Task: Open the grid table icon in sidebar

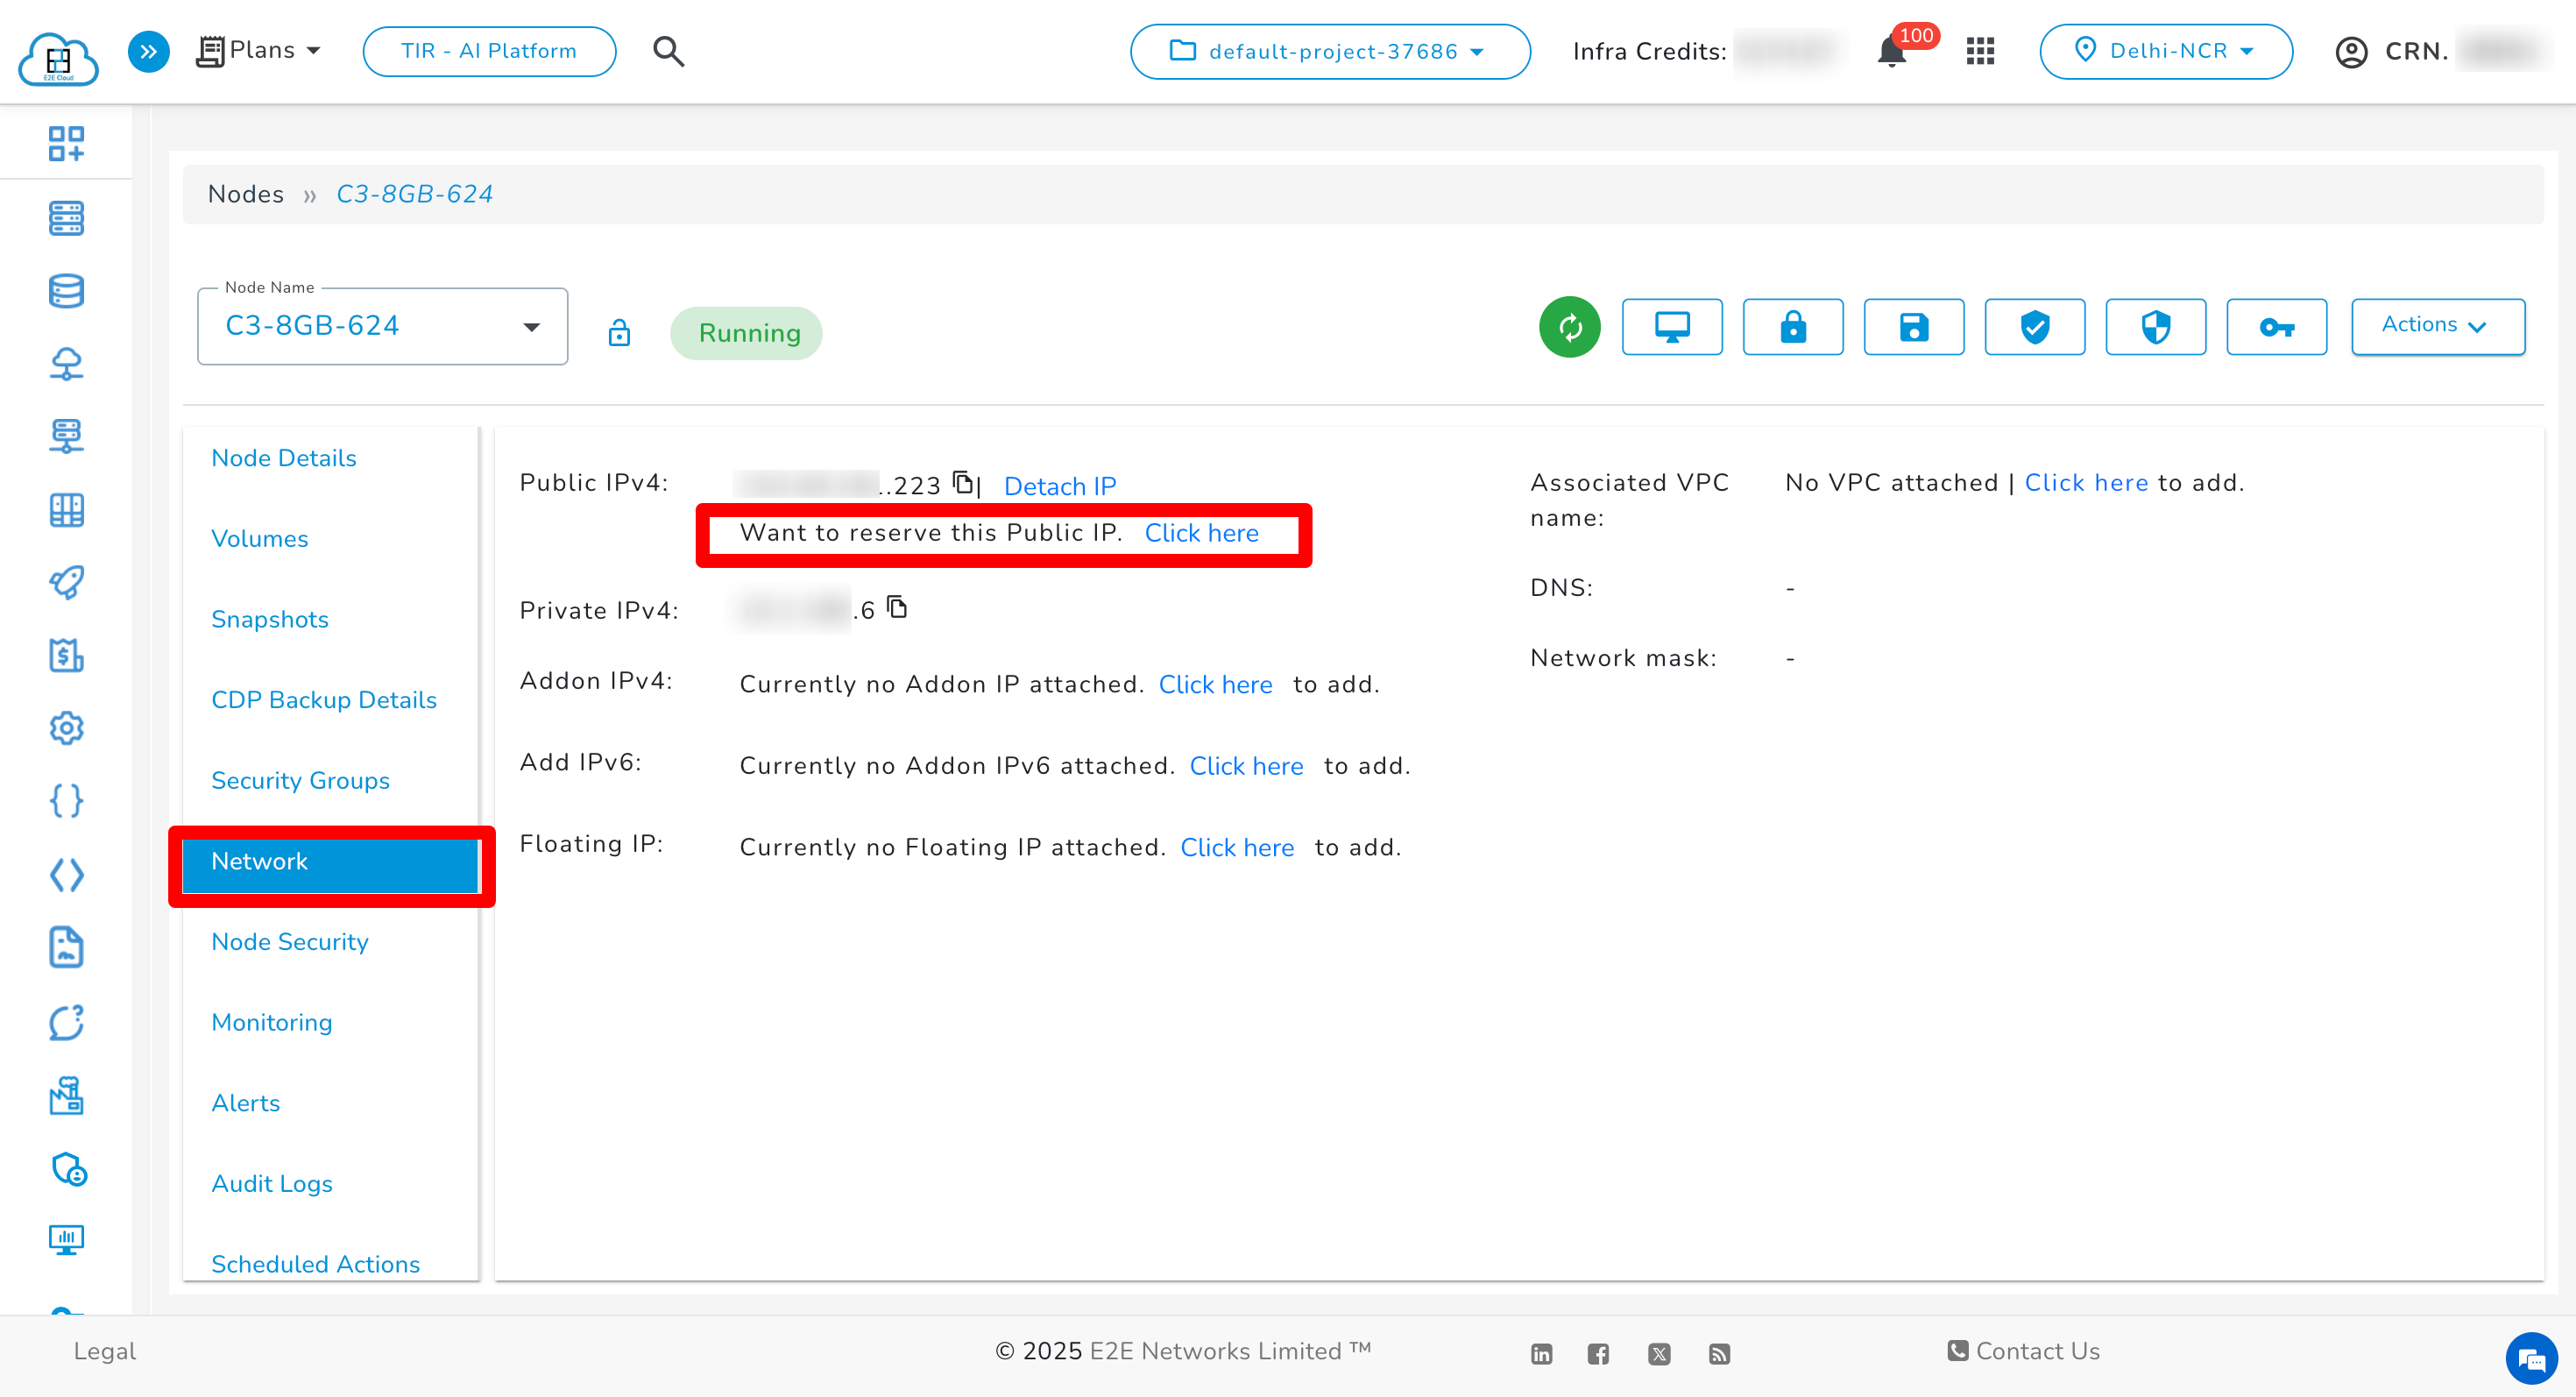Action: 66,510
